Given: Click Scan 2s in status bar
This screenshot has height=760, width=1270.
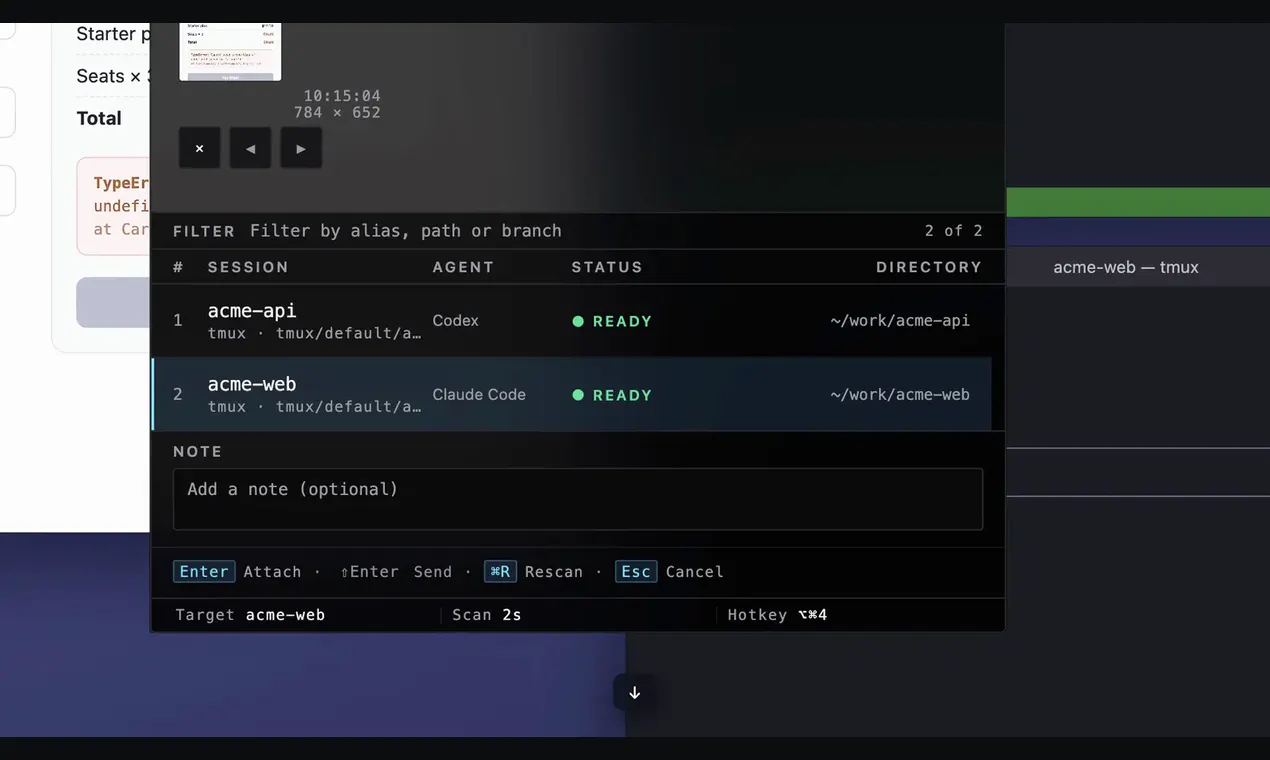Looking at the screenshot, I should click(487, 615).
